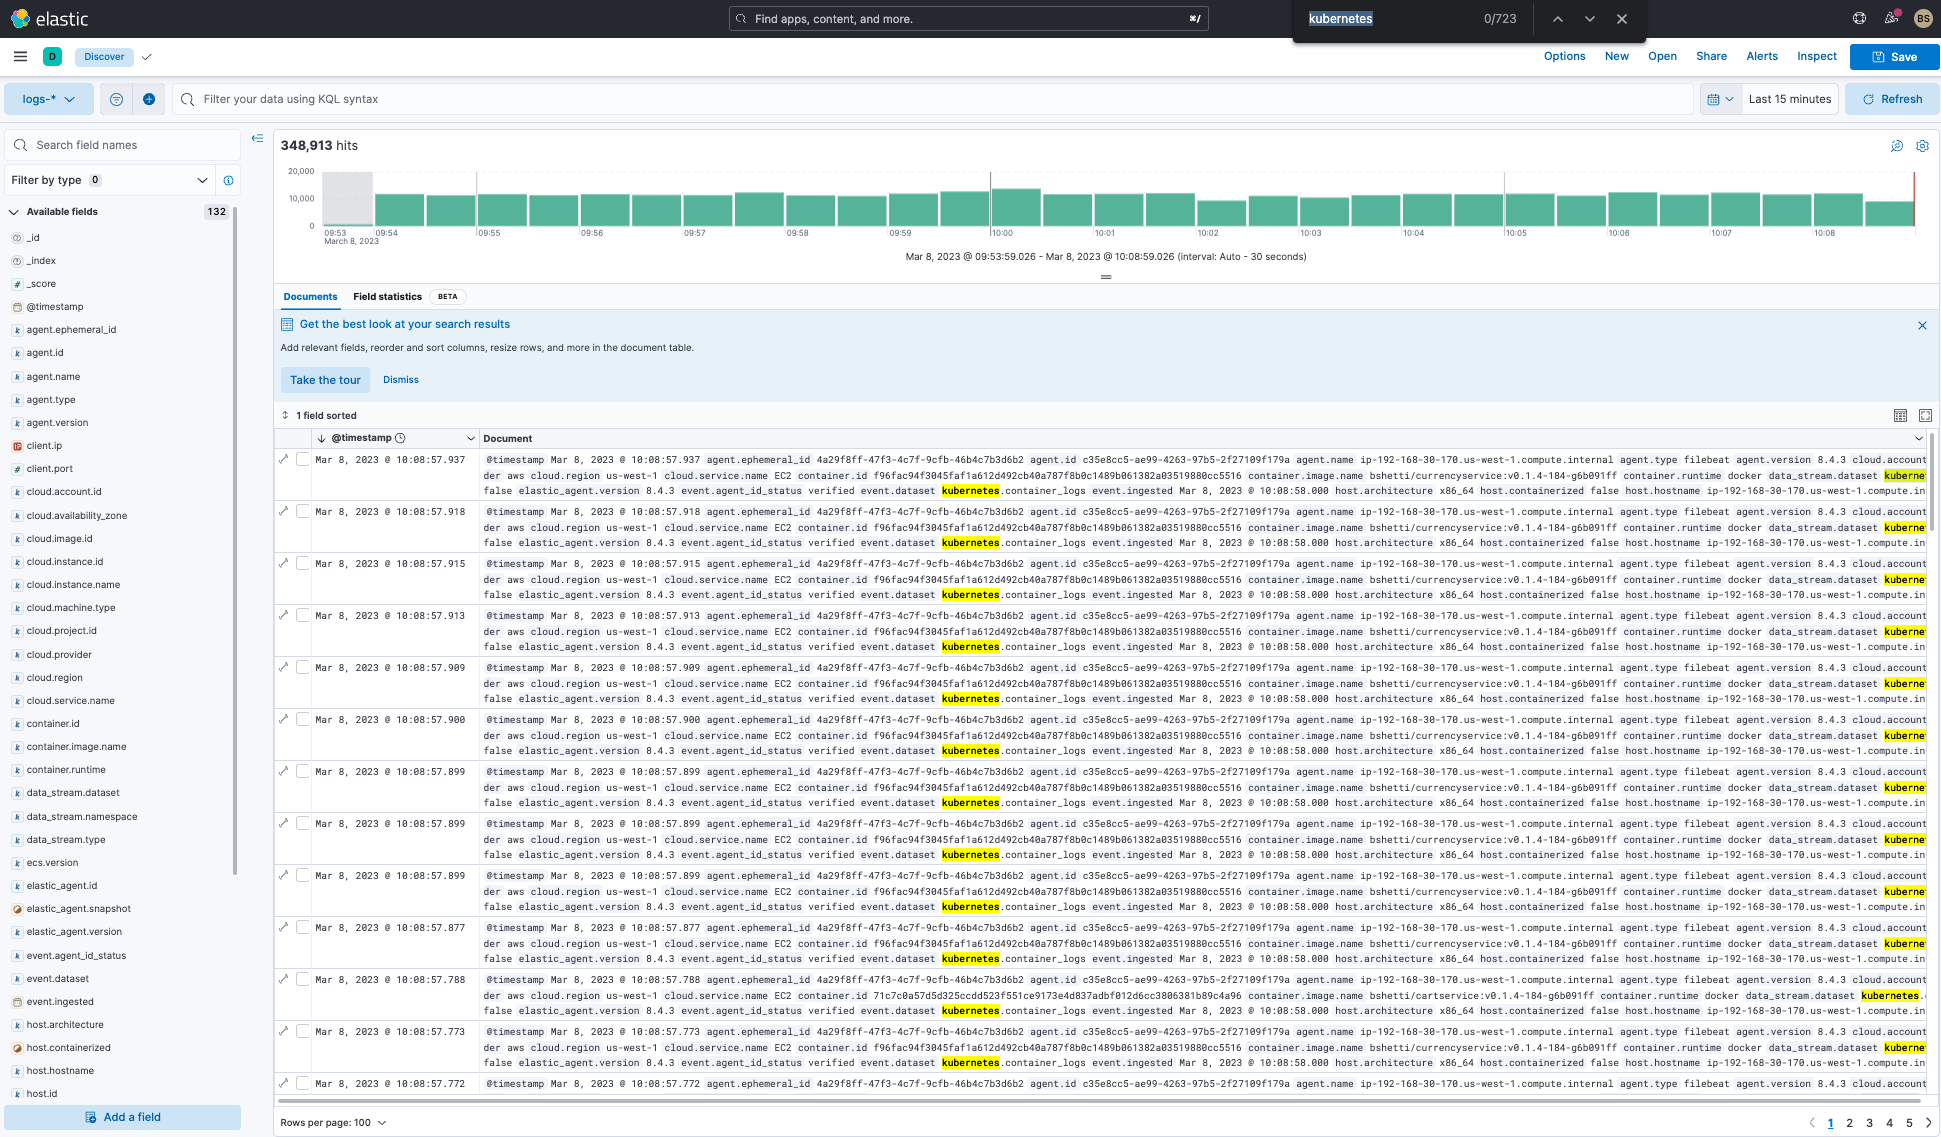Drag the histogram resize handle
Viewport: 1941px width, 1137px height.
pos(1106,276)
